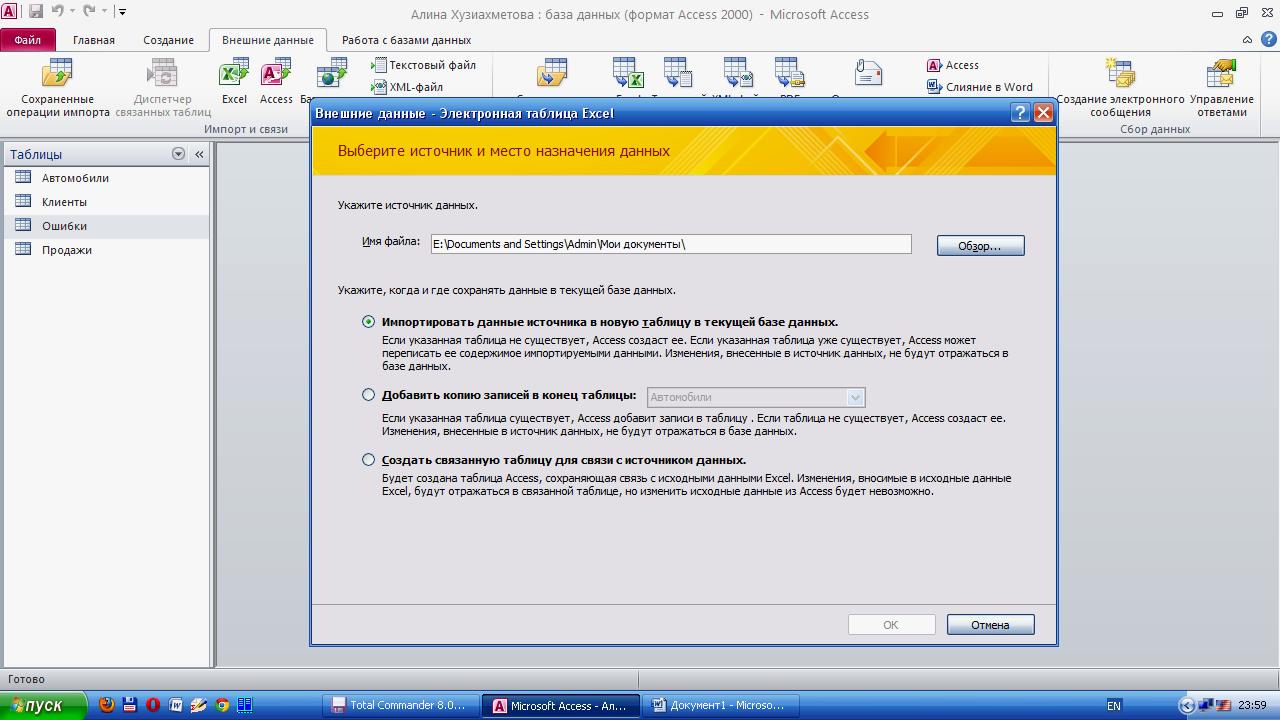Click the Total Commander floppy quick launch icon
The height and width of the screenshot is (720, 1280).
(130, 705)
